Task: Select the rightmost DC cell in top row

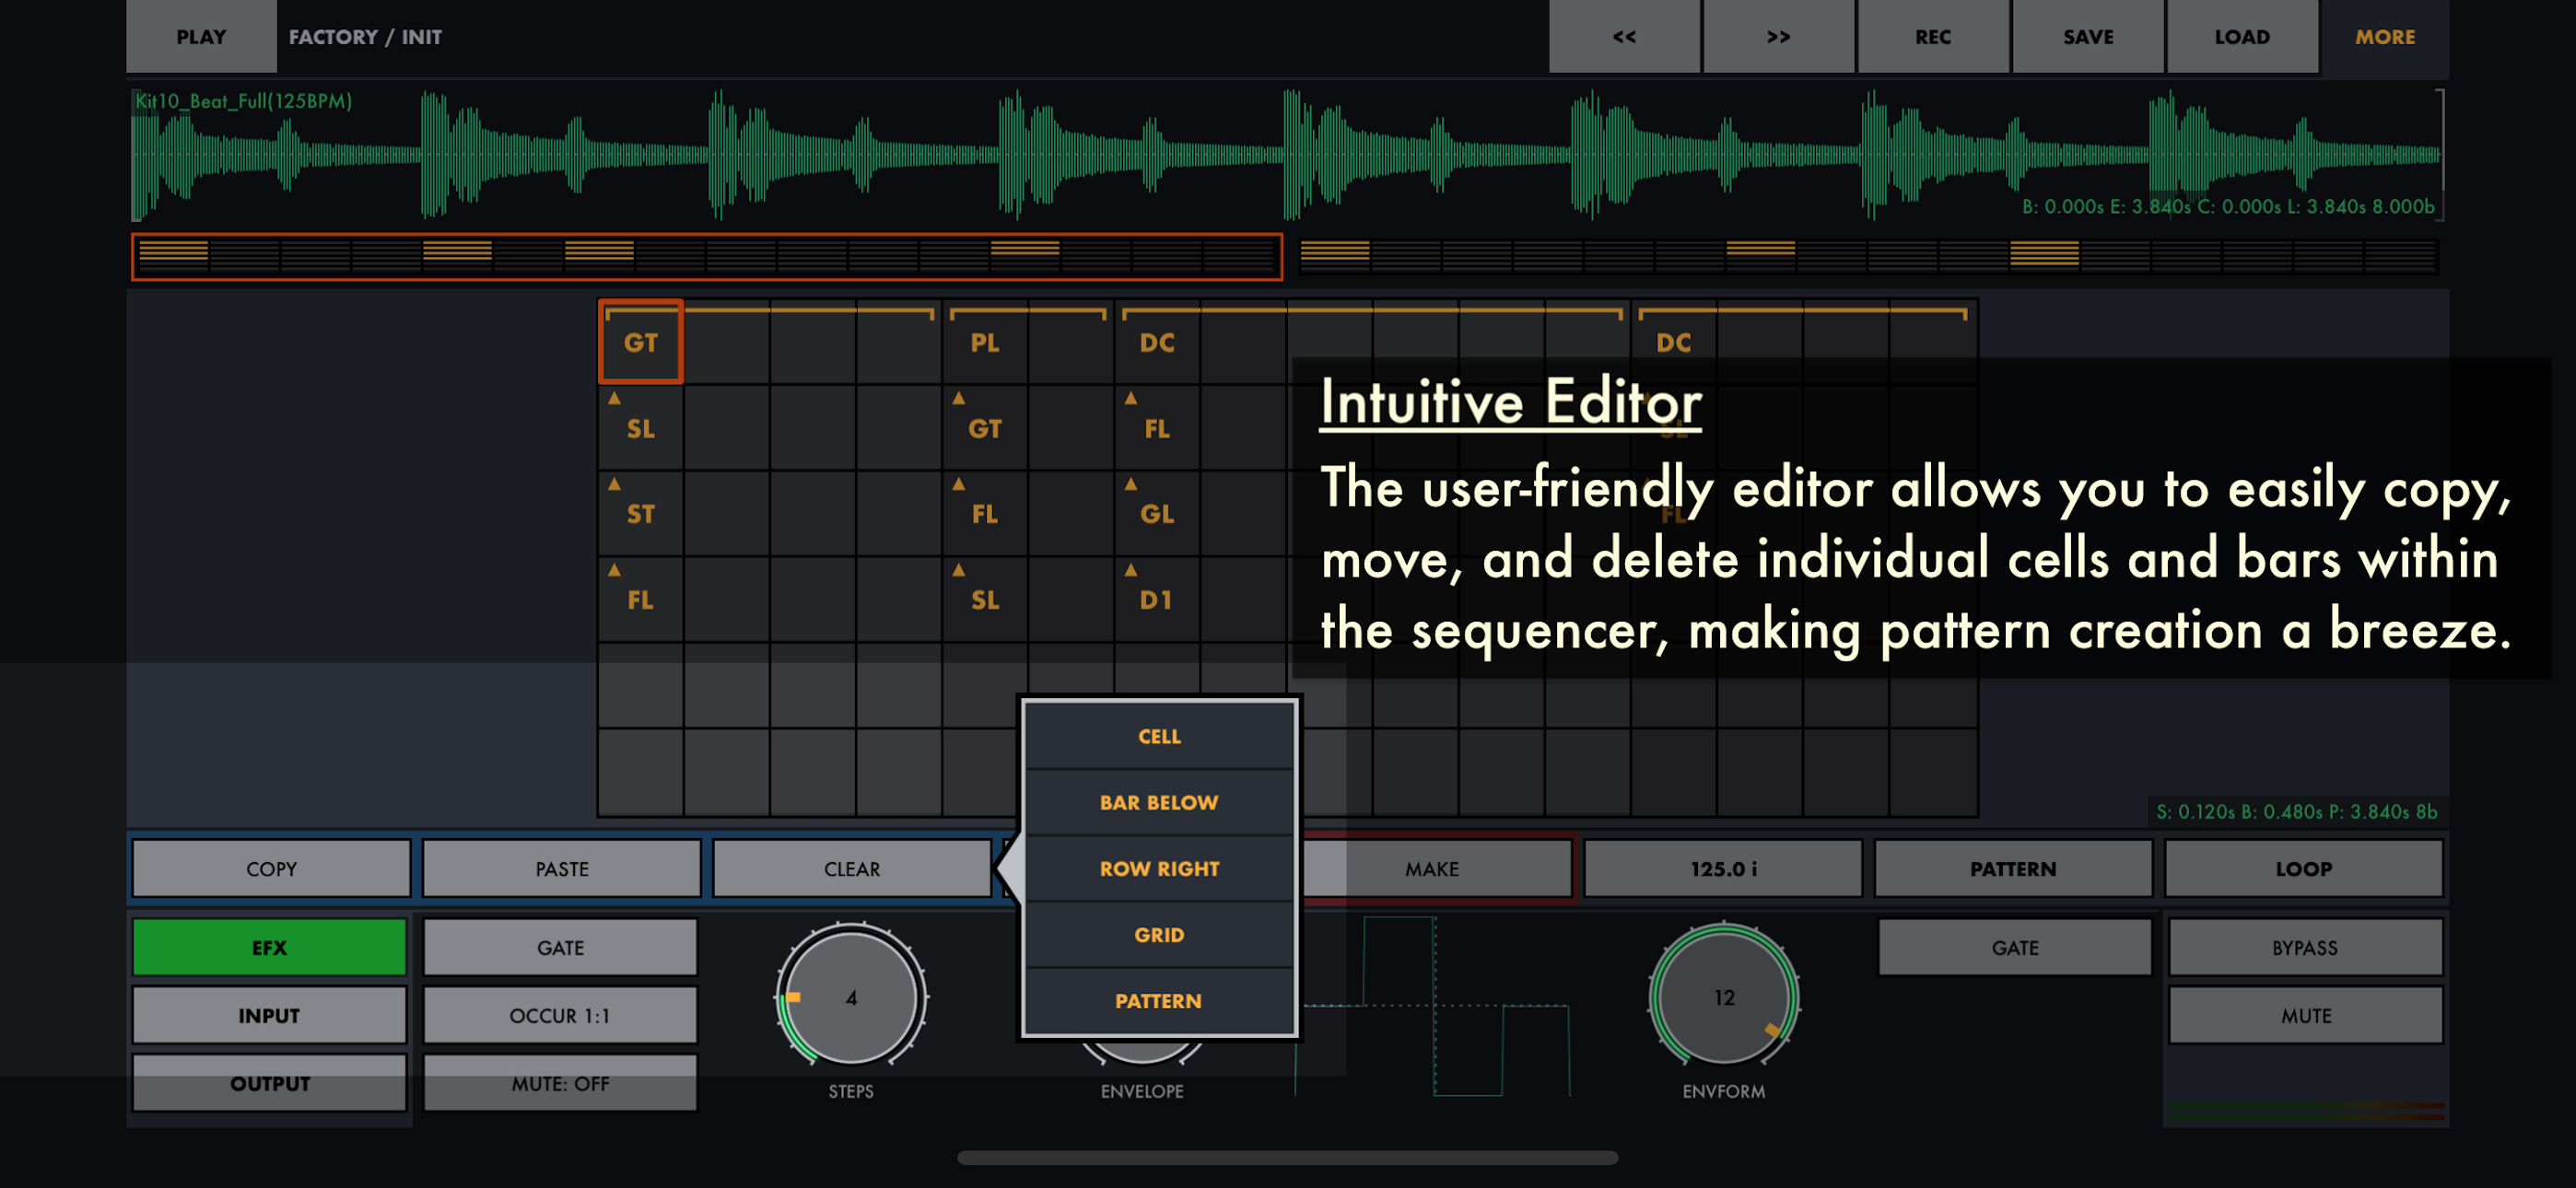Action: coord(1673,342)
